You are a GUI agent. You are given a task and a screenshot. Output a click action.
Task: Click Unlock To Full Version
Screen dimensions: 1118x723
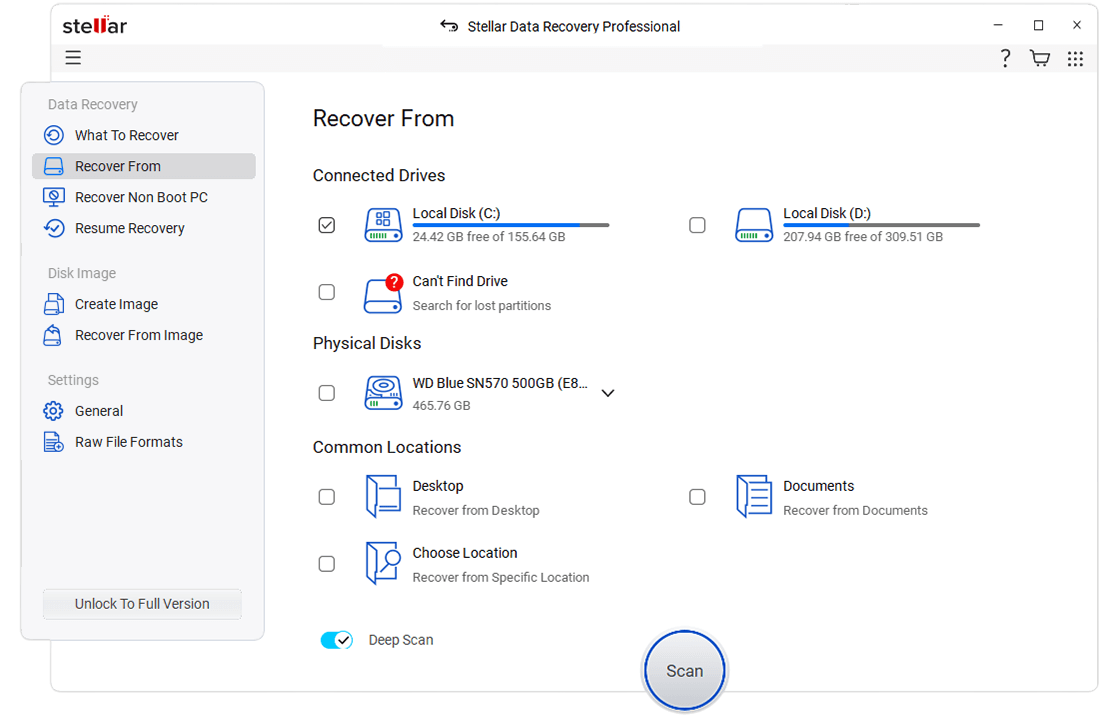pos(141,604)
